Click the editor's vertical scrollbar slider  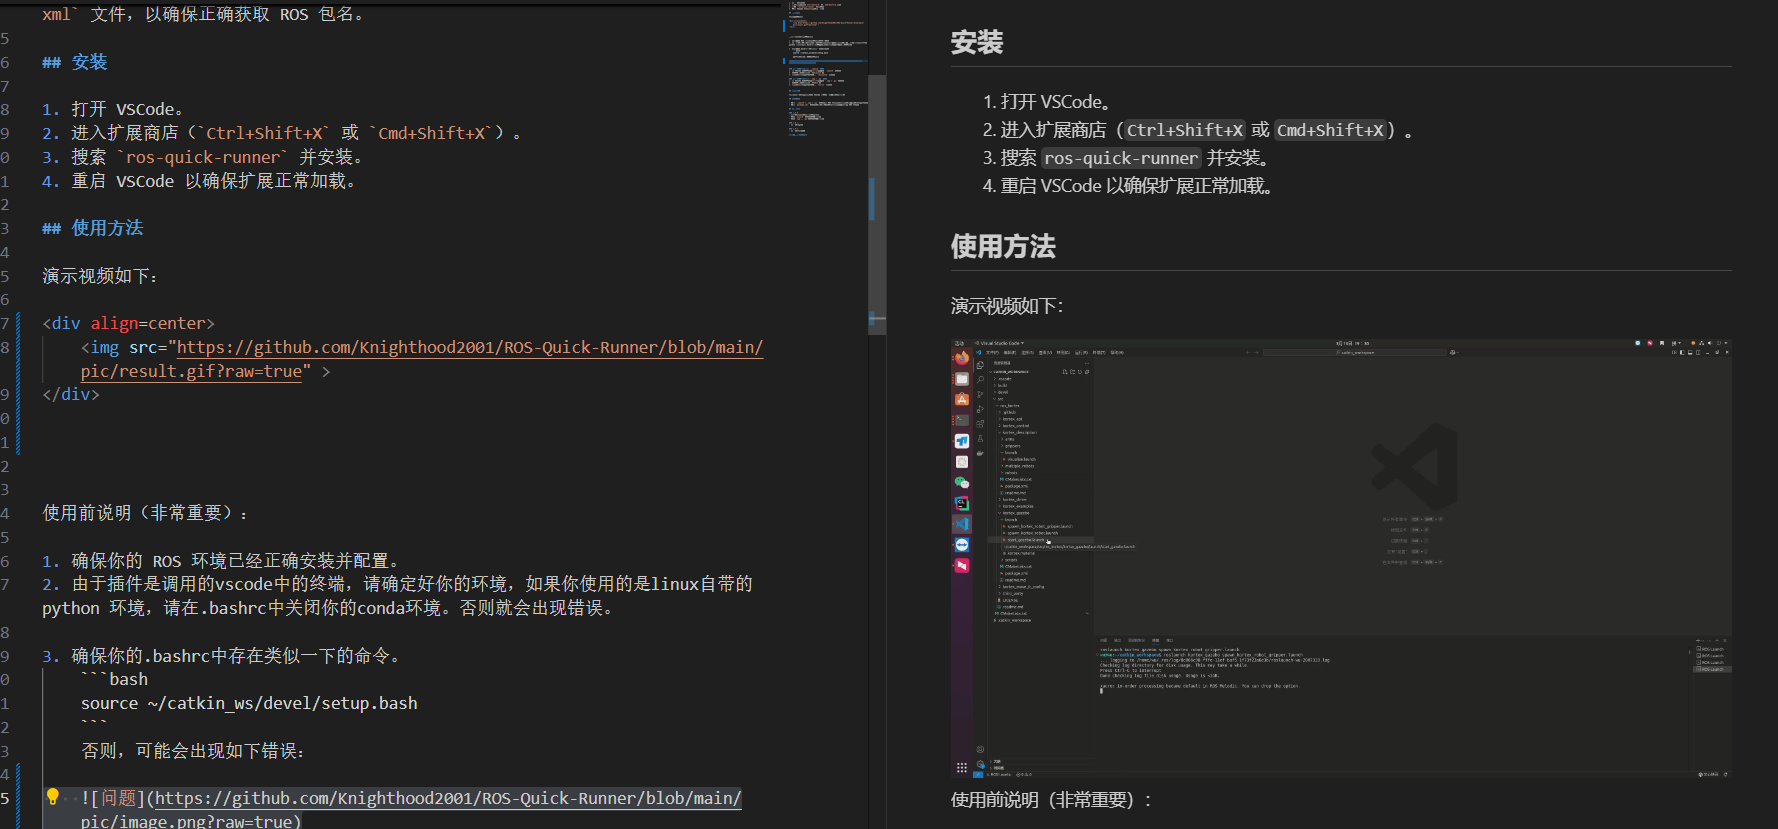pos(877,204)
